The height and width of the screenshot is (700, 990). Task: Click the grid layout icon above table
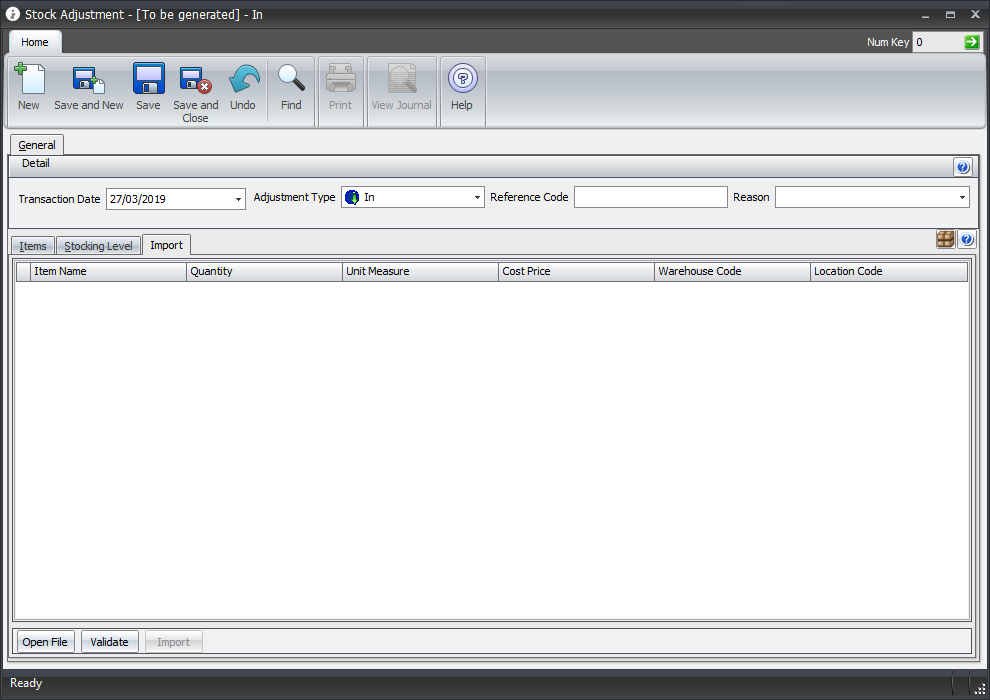[945, 239]
